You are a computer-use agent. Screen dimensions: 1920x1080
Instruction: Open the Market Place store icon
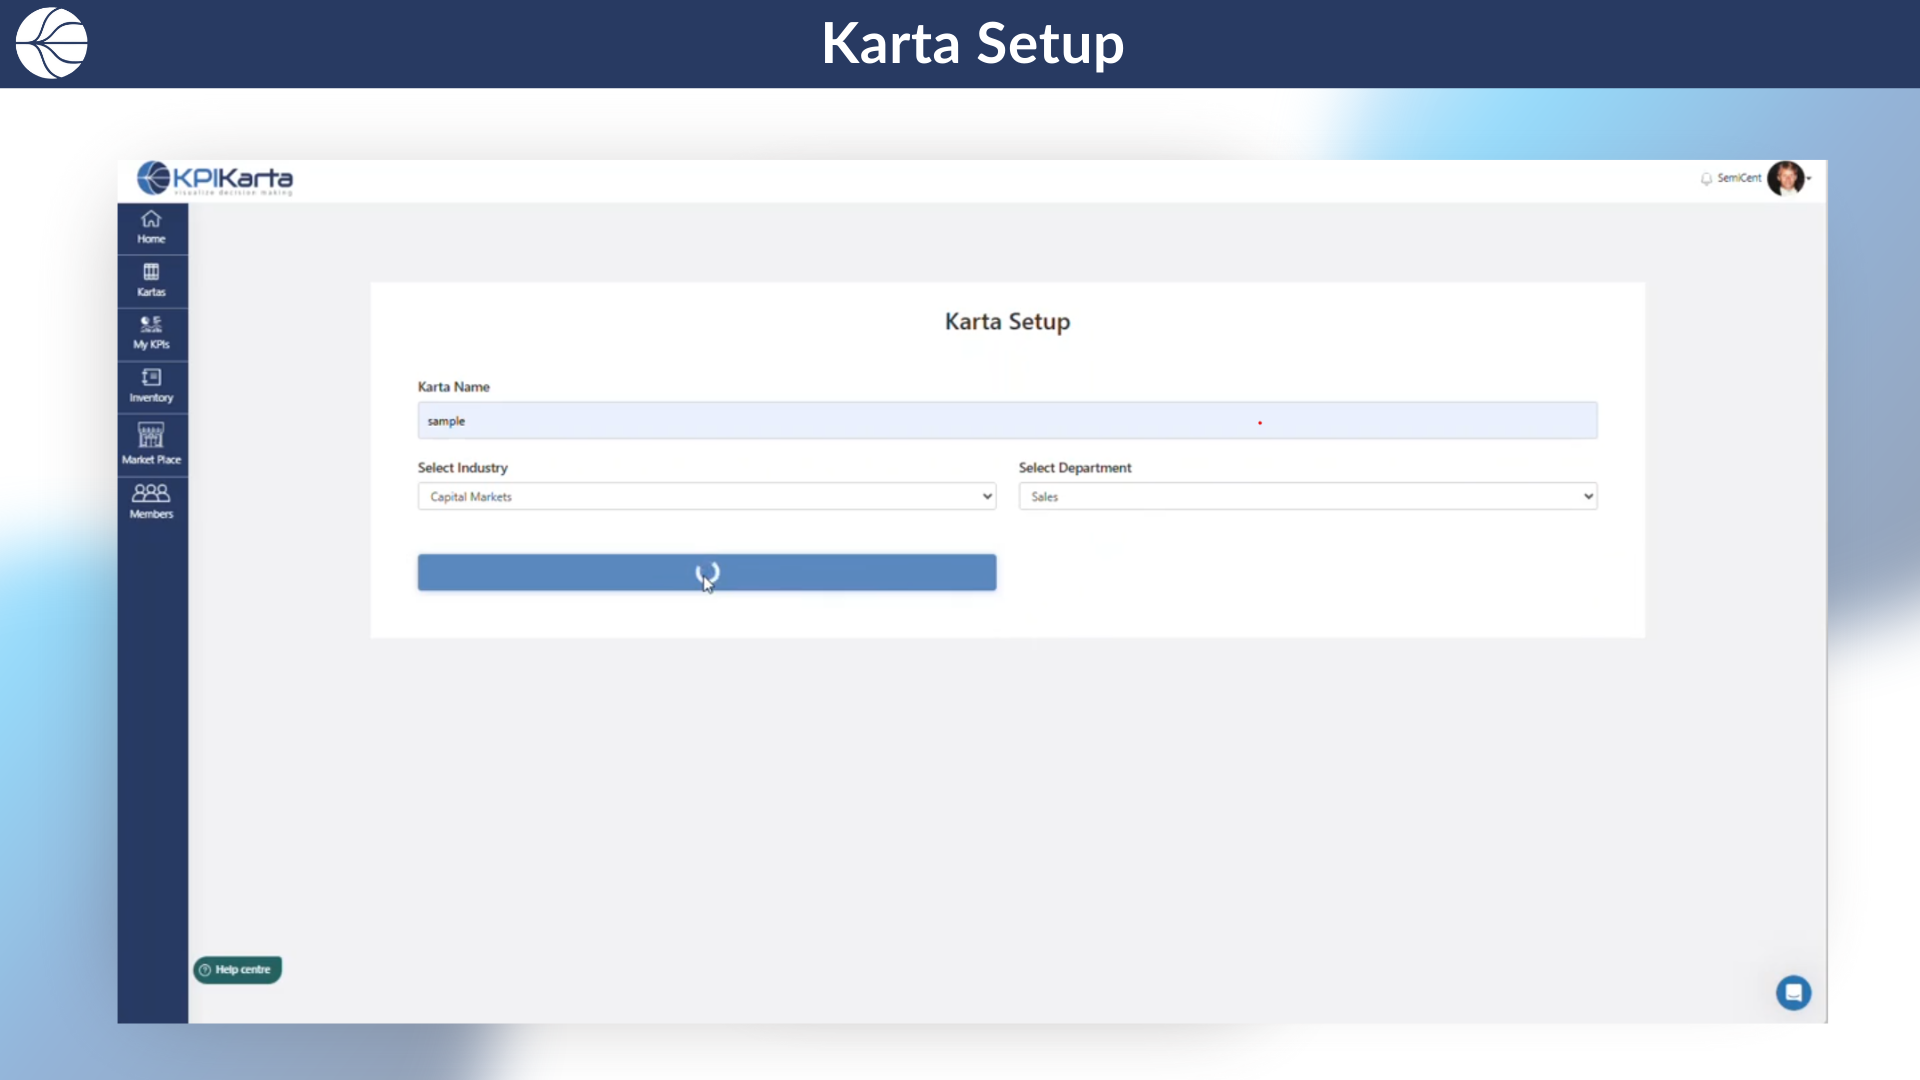click(151, 443)
